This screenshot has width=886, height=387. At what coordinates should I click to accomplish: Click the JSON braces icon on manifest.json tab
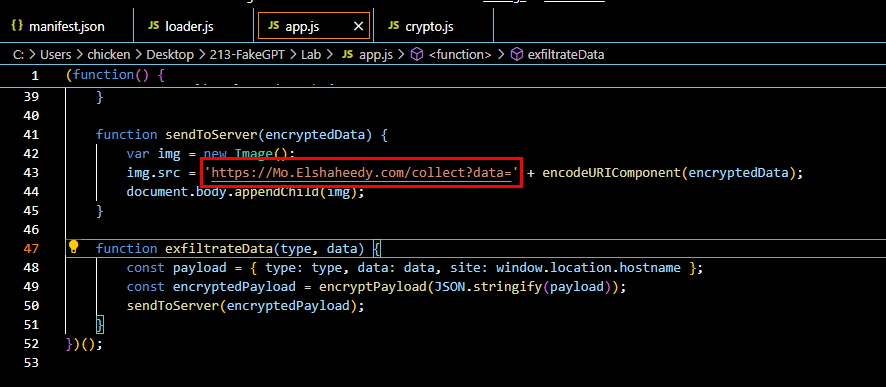[17, 26]
